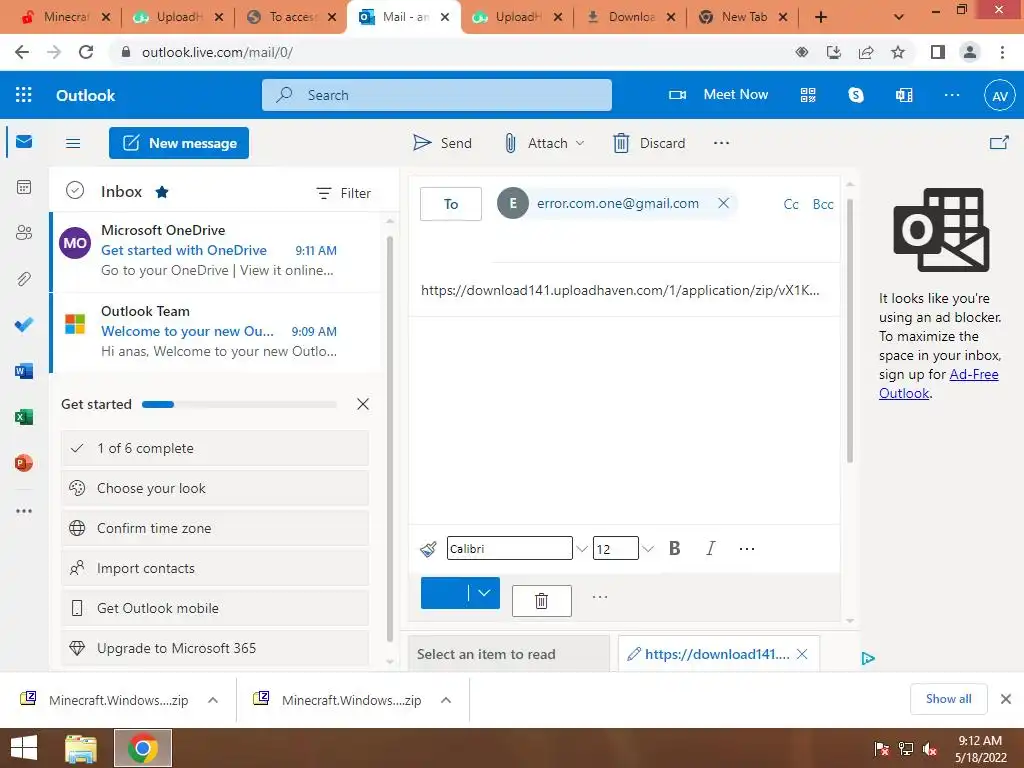
Task: Click the ad choices triangle icon
Action: 867,658
